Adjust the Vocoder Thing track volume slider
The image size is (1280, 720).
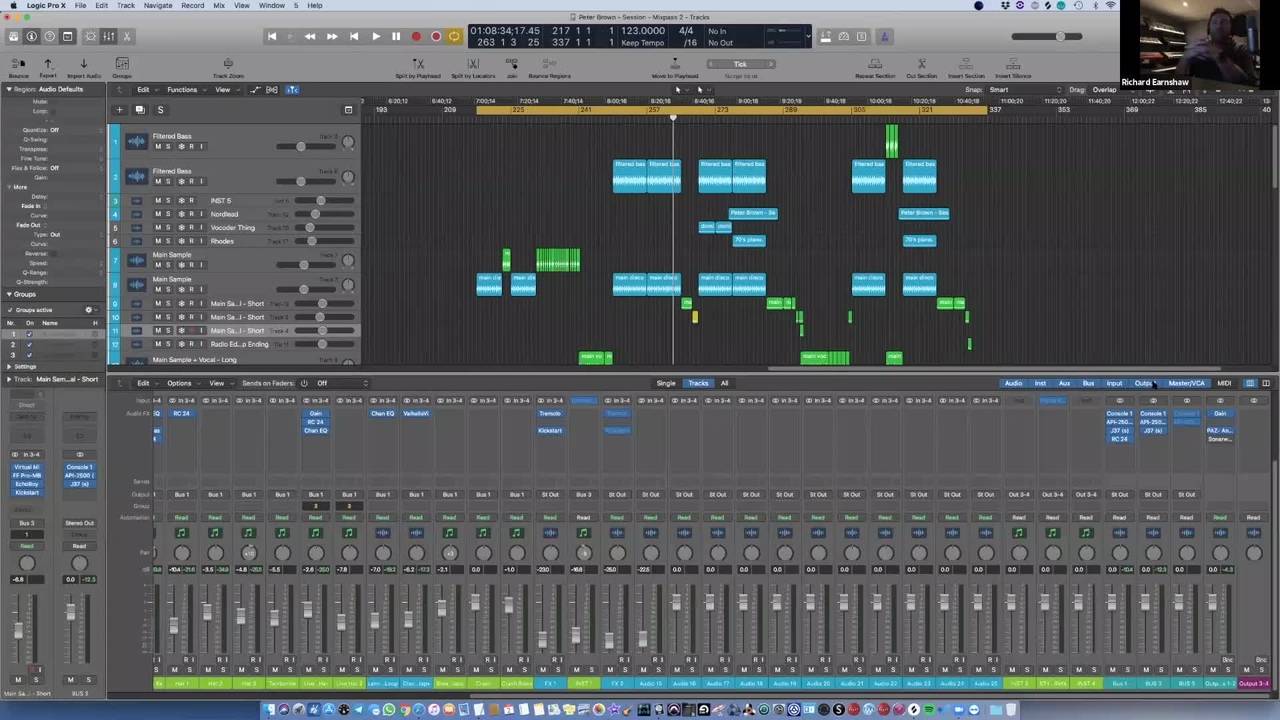(311, 228)
